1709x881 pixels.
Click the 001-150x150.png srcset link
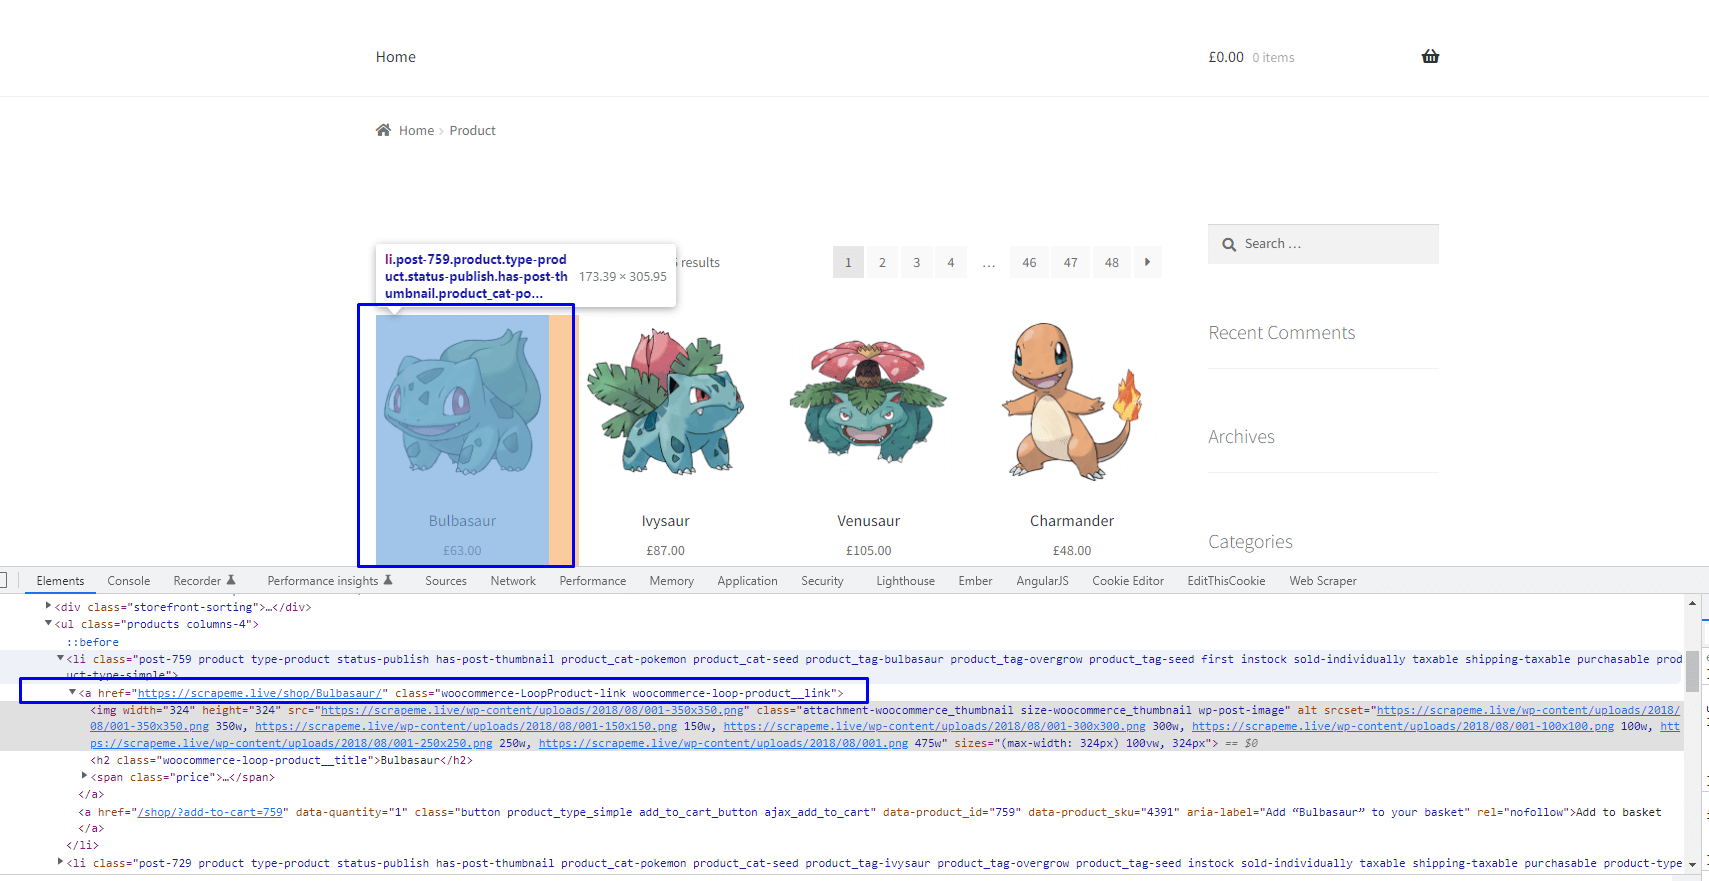tap(466, 727)
